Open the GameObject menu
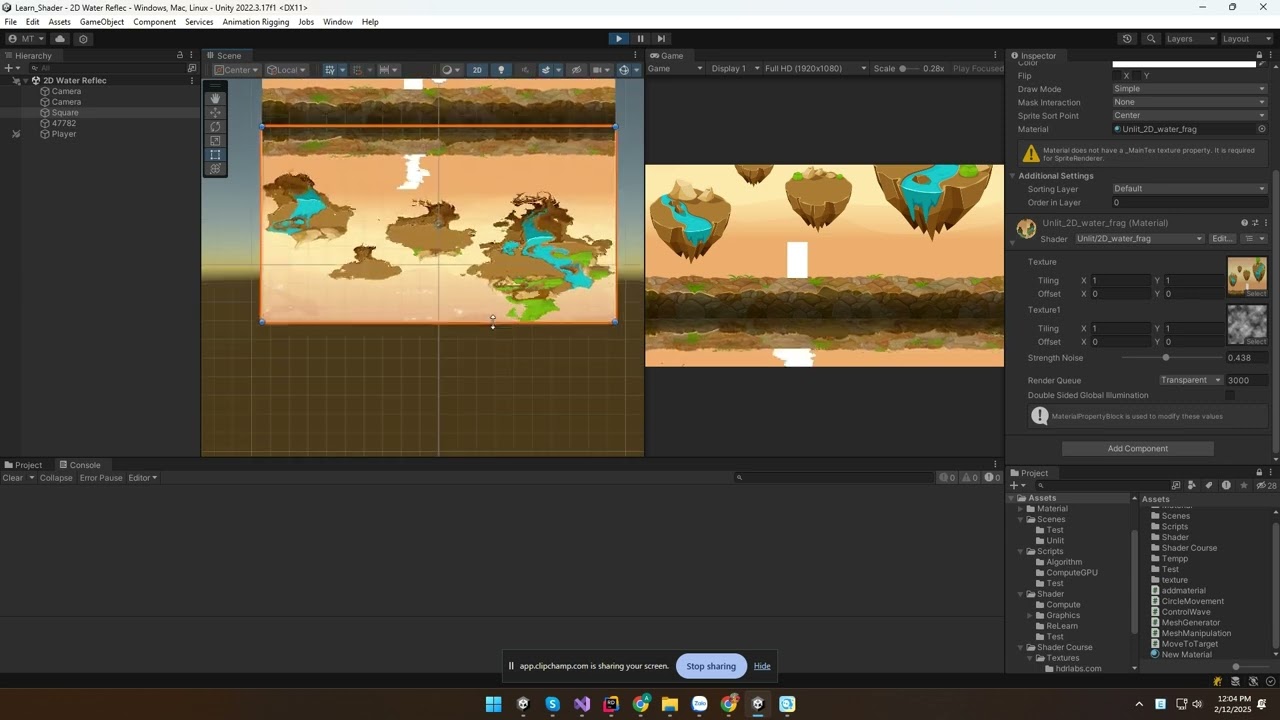Screen dimensions: 1280x720 tap(102, 22)
